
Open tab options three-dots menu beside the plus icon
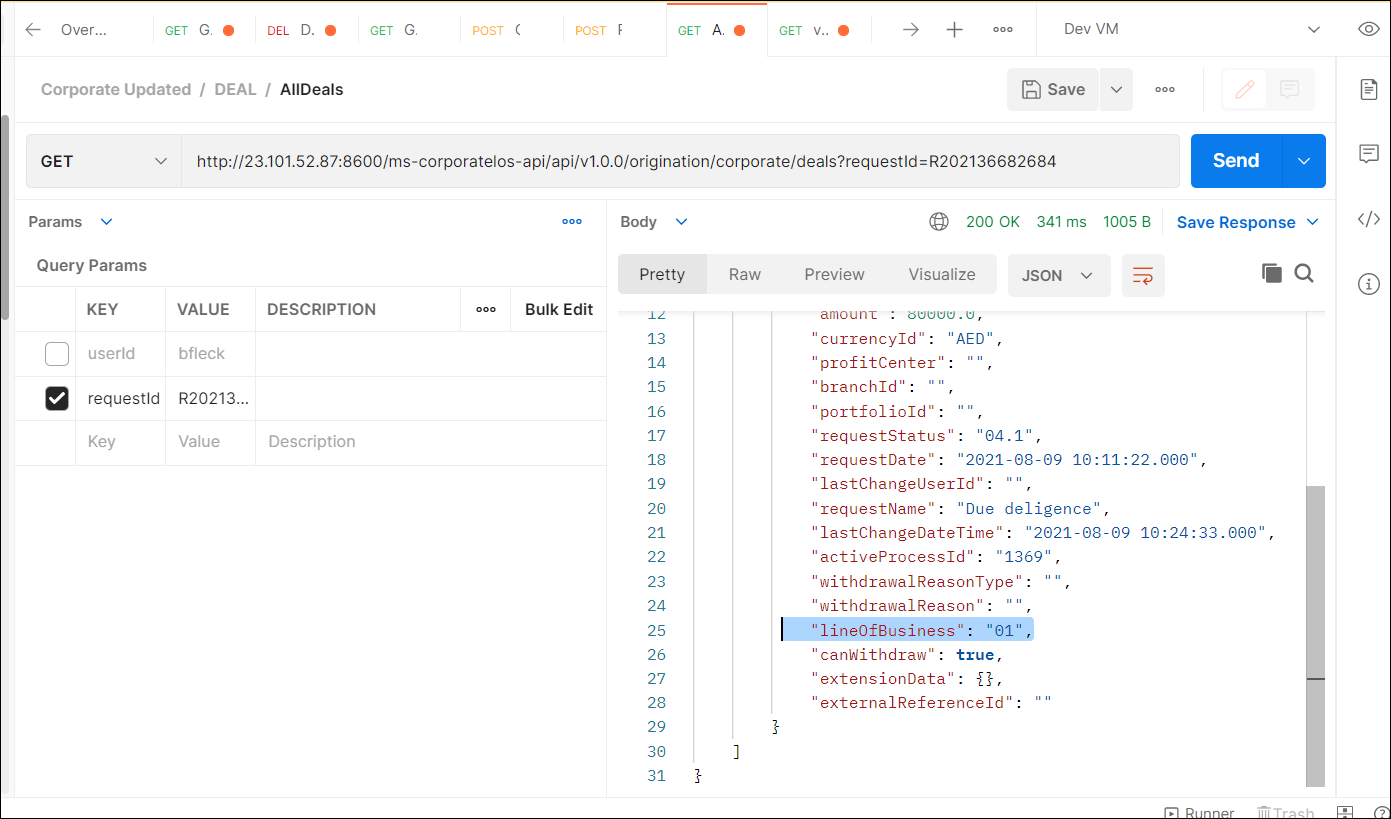pyautogui.click(x=1003, y=30)
